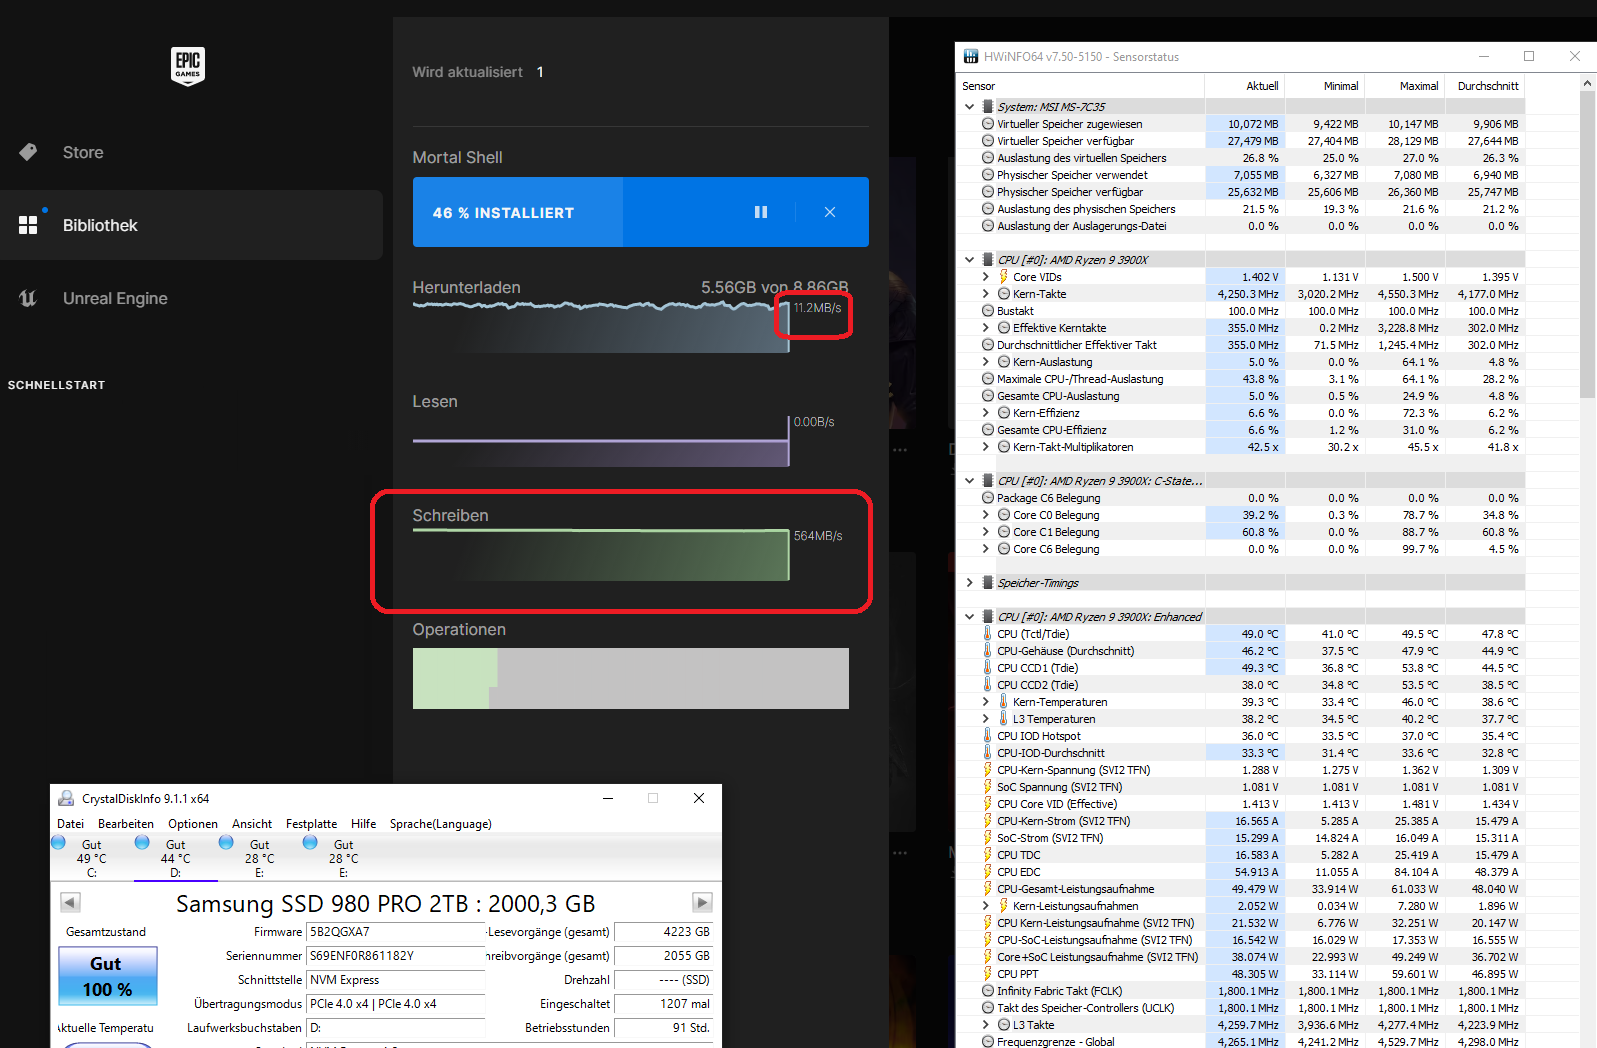Expand Core VIDs row

[x=985, y=277]
